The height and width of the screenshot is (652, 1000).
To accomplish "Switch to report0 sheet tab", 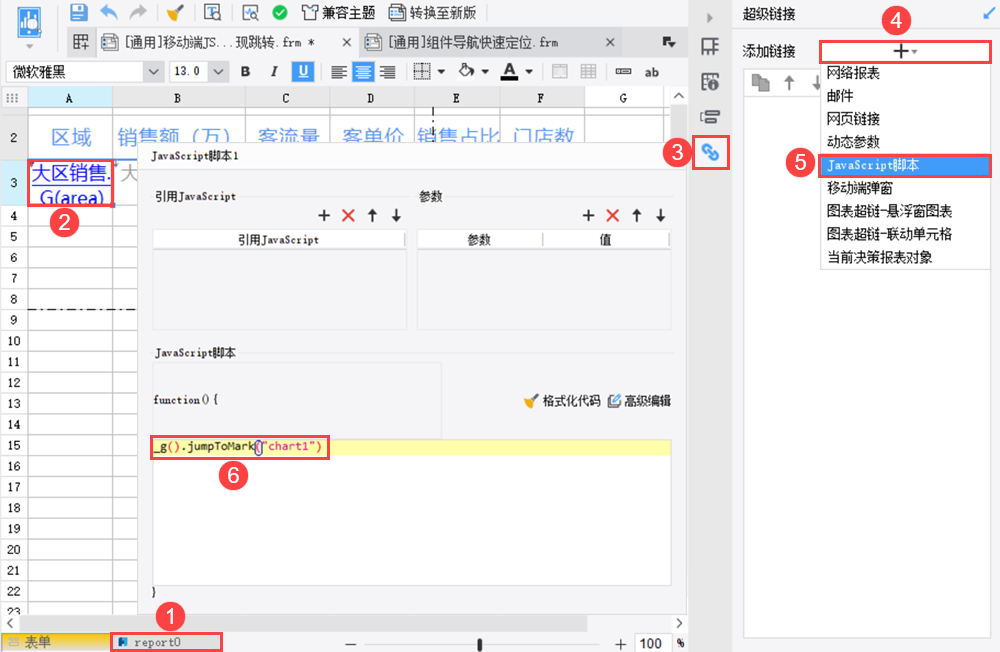I will point(166,642).
